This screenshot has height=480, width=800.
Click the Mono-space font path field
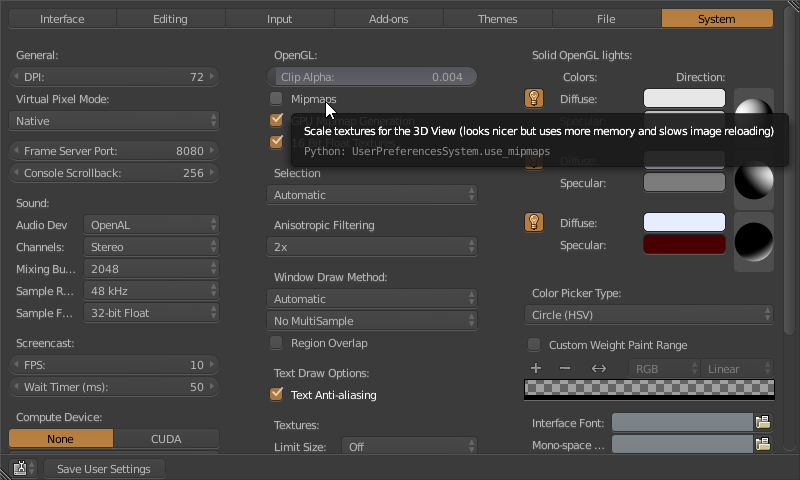(x=683, y=444)
